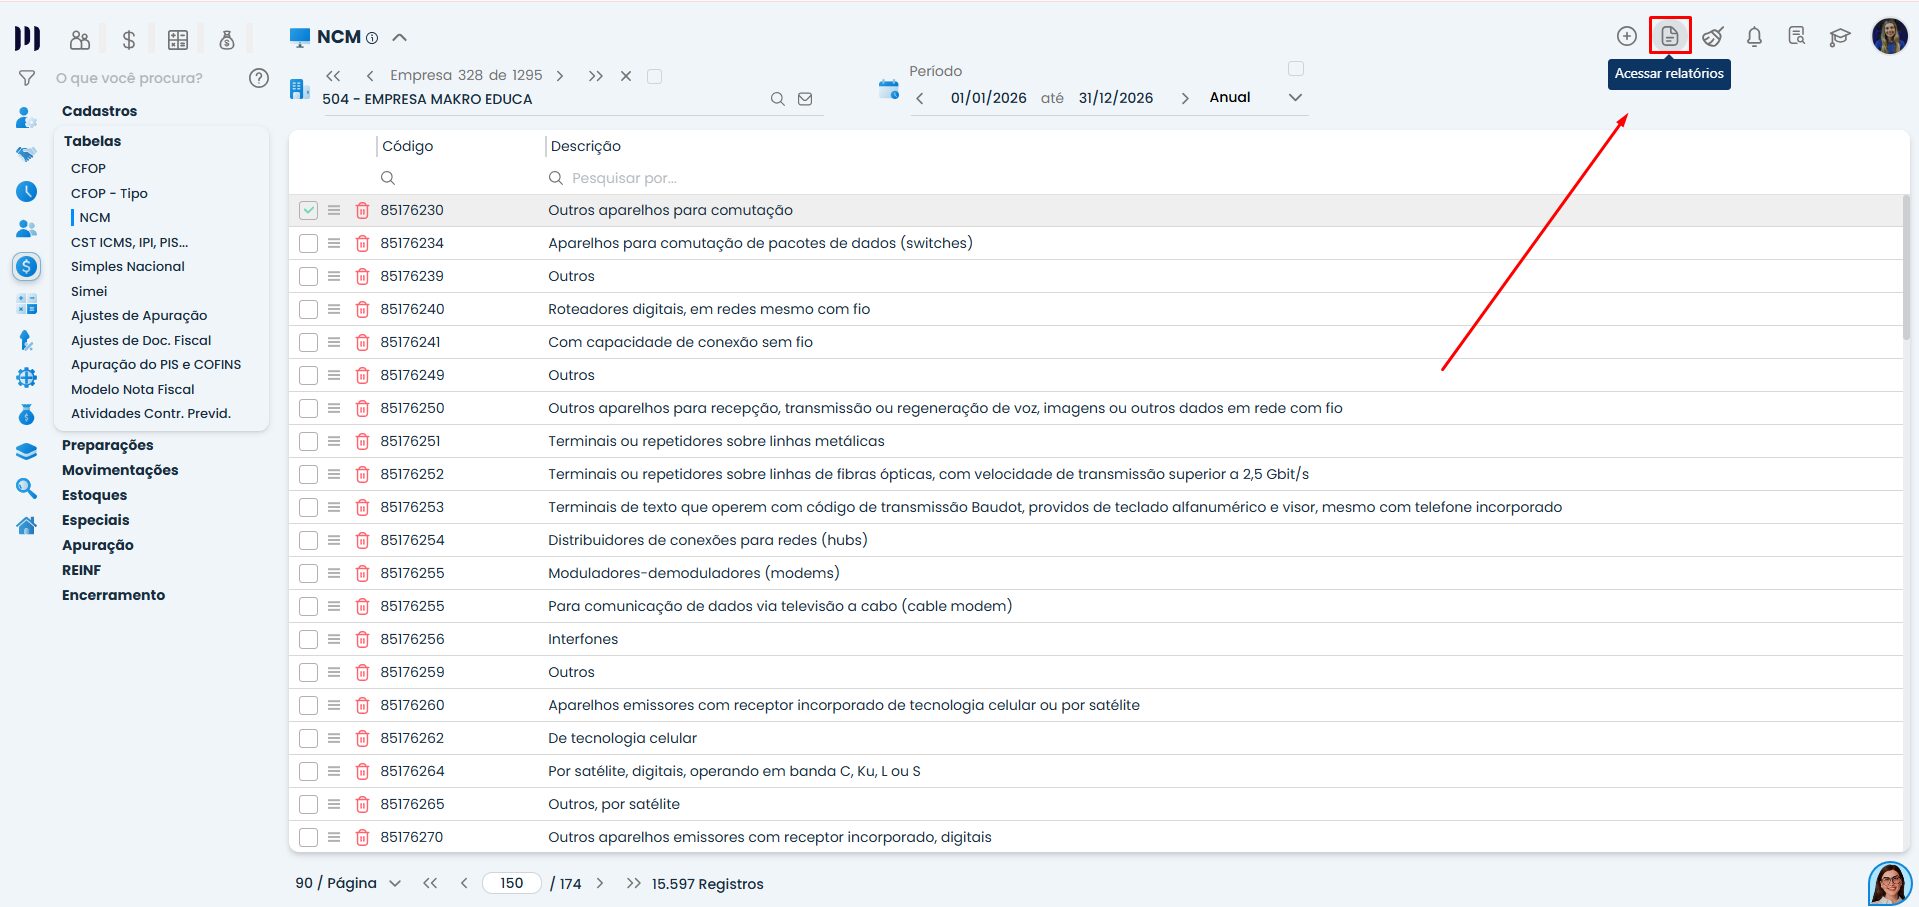Click the help question mark icon
This screenshot has height=907, width=1919.
[259, 78]
